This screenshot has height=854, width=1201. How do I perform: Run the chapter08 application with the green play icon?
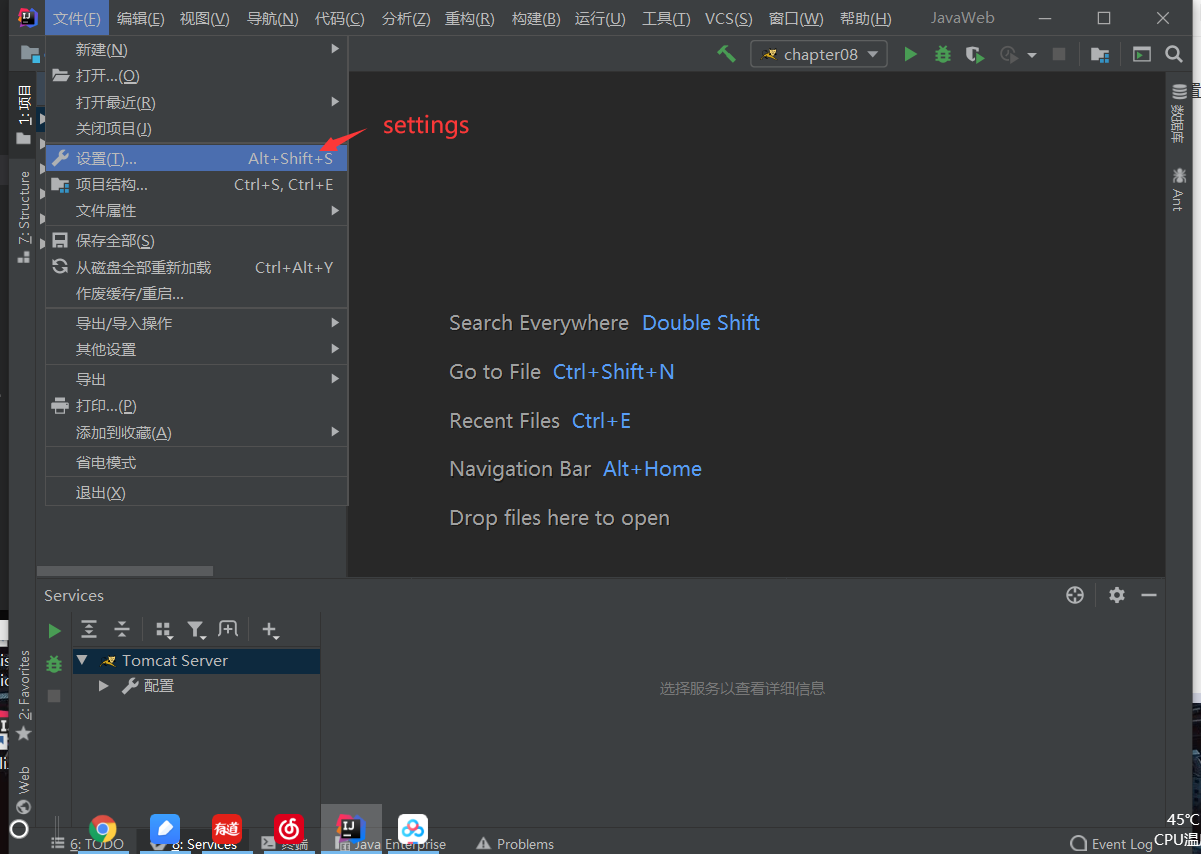click(910, 54)
